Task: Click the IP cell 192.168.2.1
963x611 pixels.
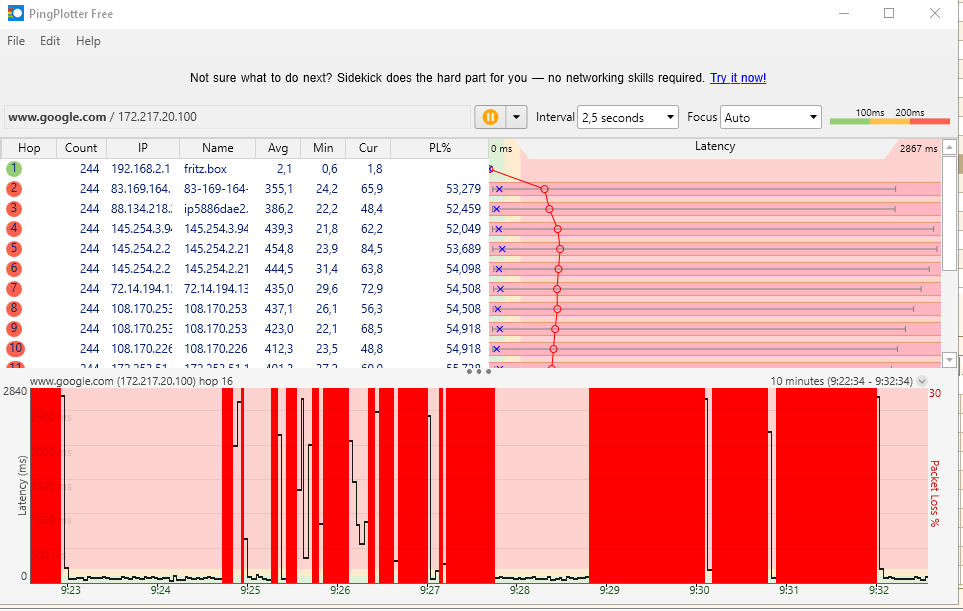Action: [141, 168]
